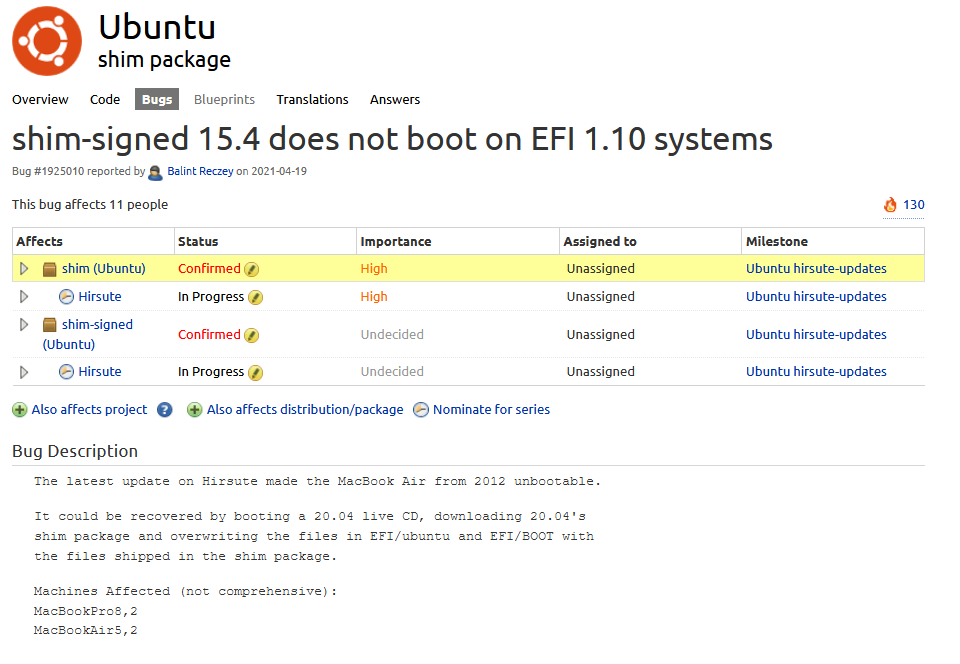Click the series icon in second Hirsute row
The height and width of the screenshot is (664, 960).
(66, 371)
